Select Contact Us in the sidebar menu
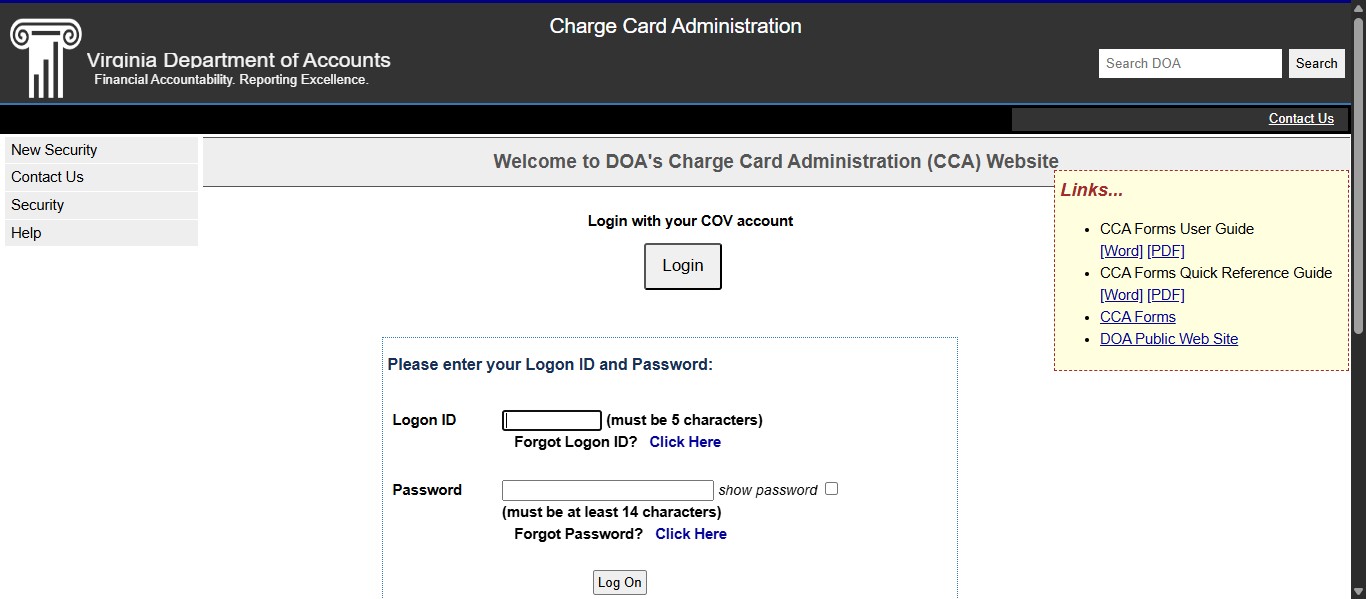Viewport: 1366px width, 599px height. click(x=47, y=177)
